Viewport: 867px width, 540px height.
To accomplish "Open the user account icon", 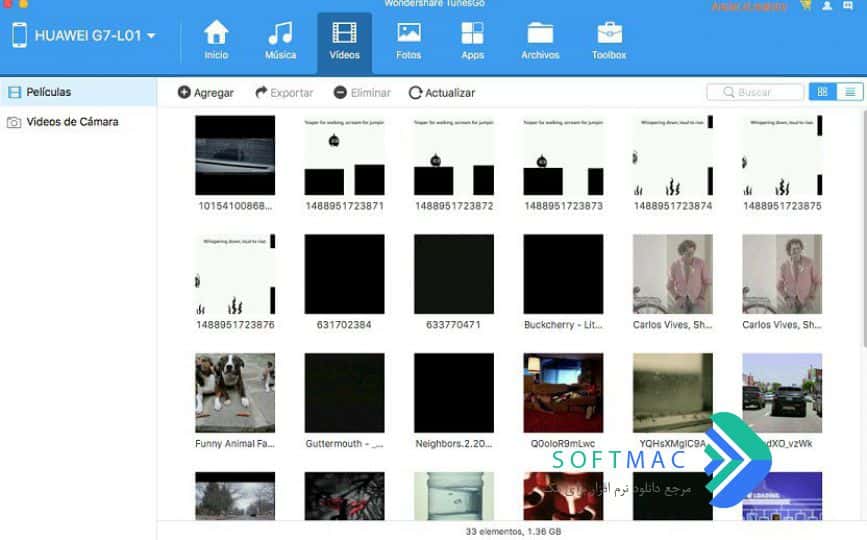I will point(827,6).
